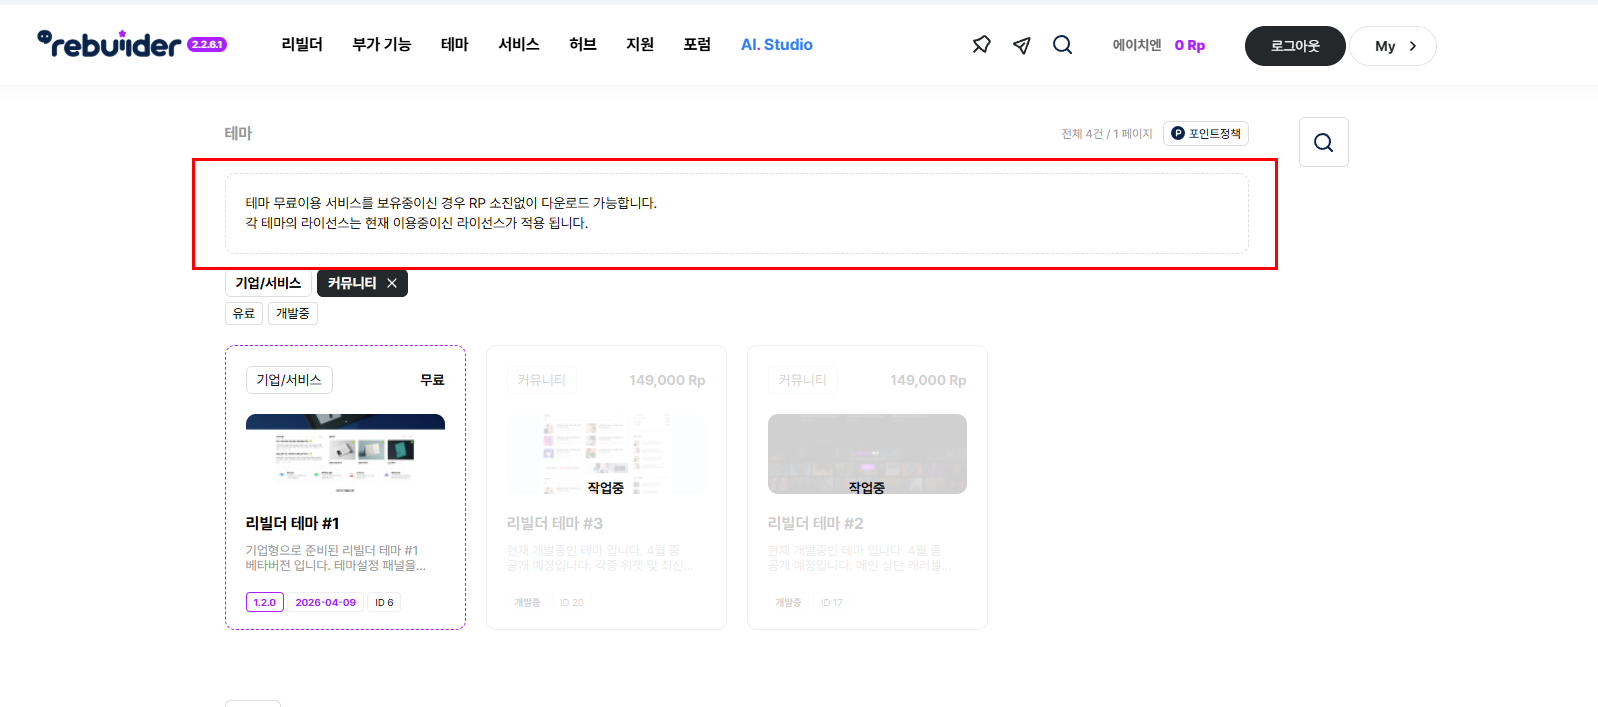The image size is (1598, 707).
Task: Expand the My menu chevron
Action: [x=1412, y=46]
